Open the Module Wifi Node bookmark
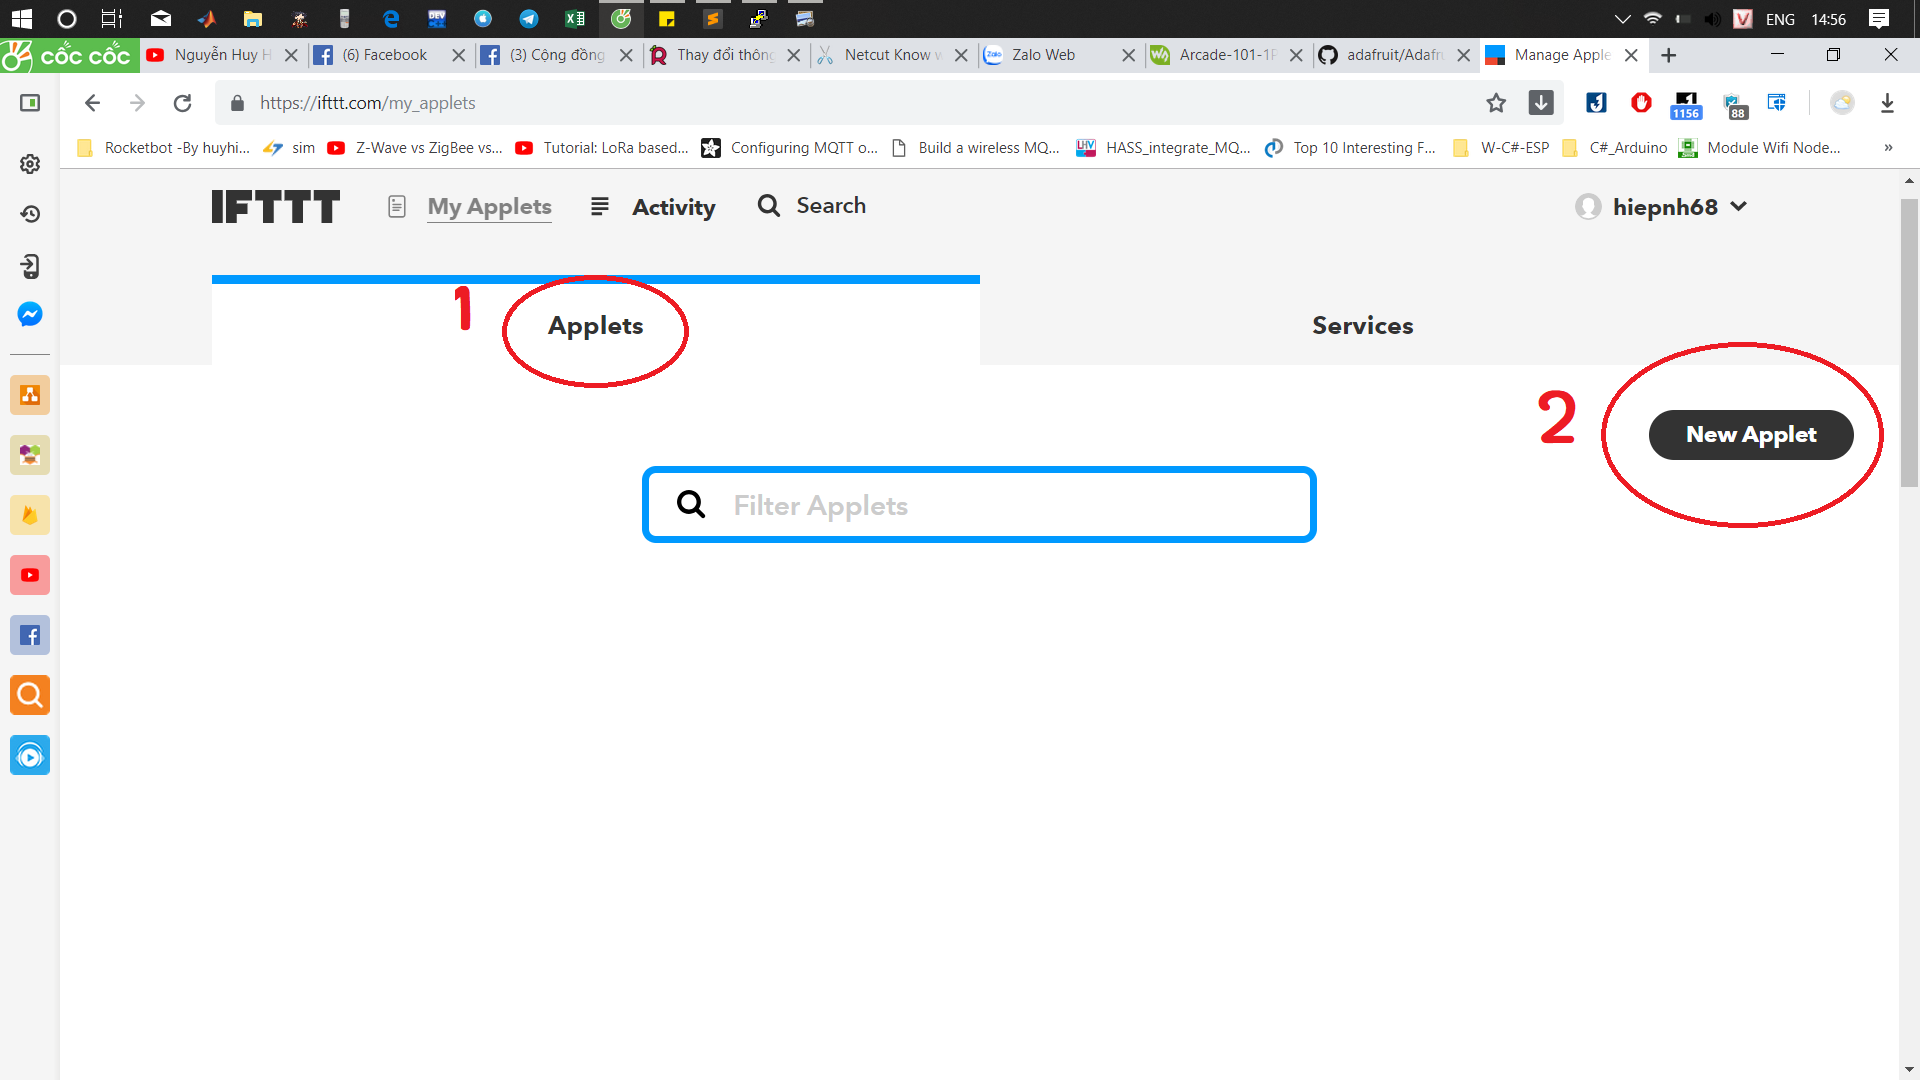This screenshot has height=1080, width=1920. pos(1760,148)
